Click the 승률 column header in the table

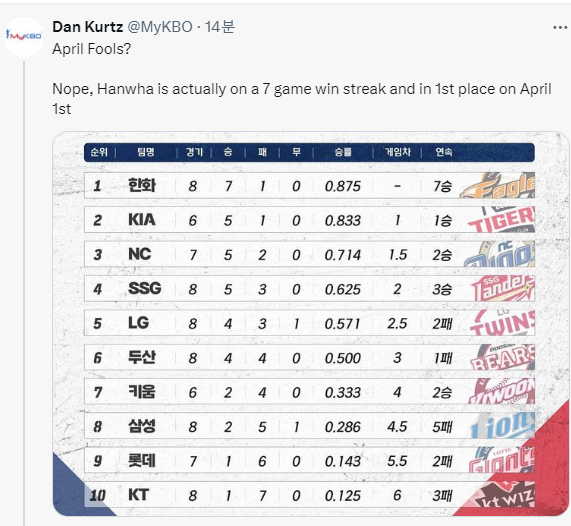[343, 152]
